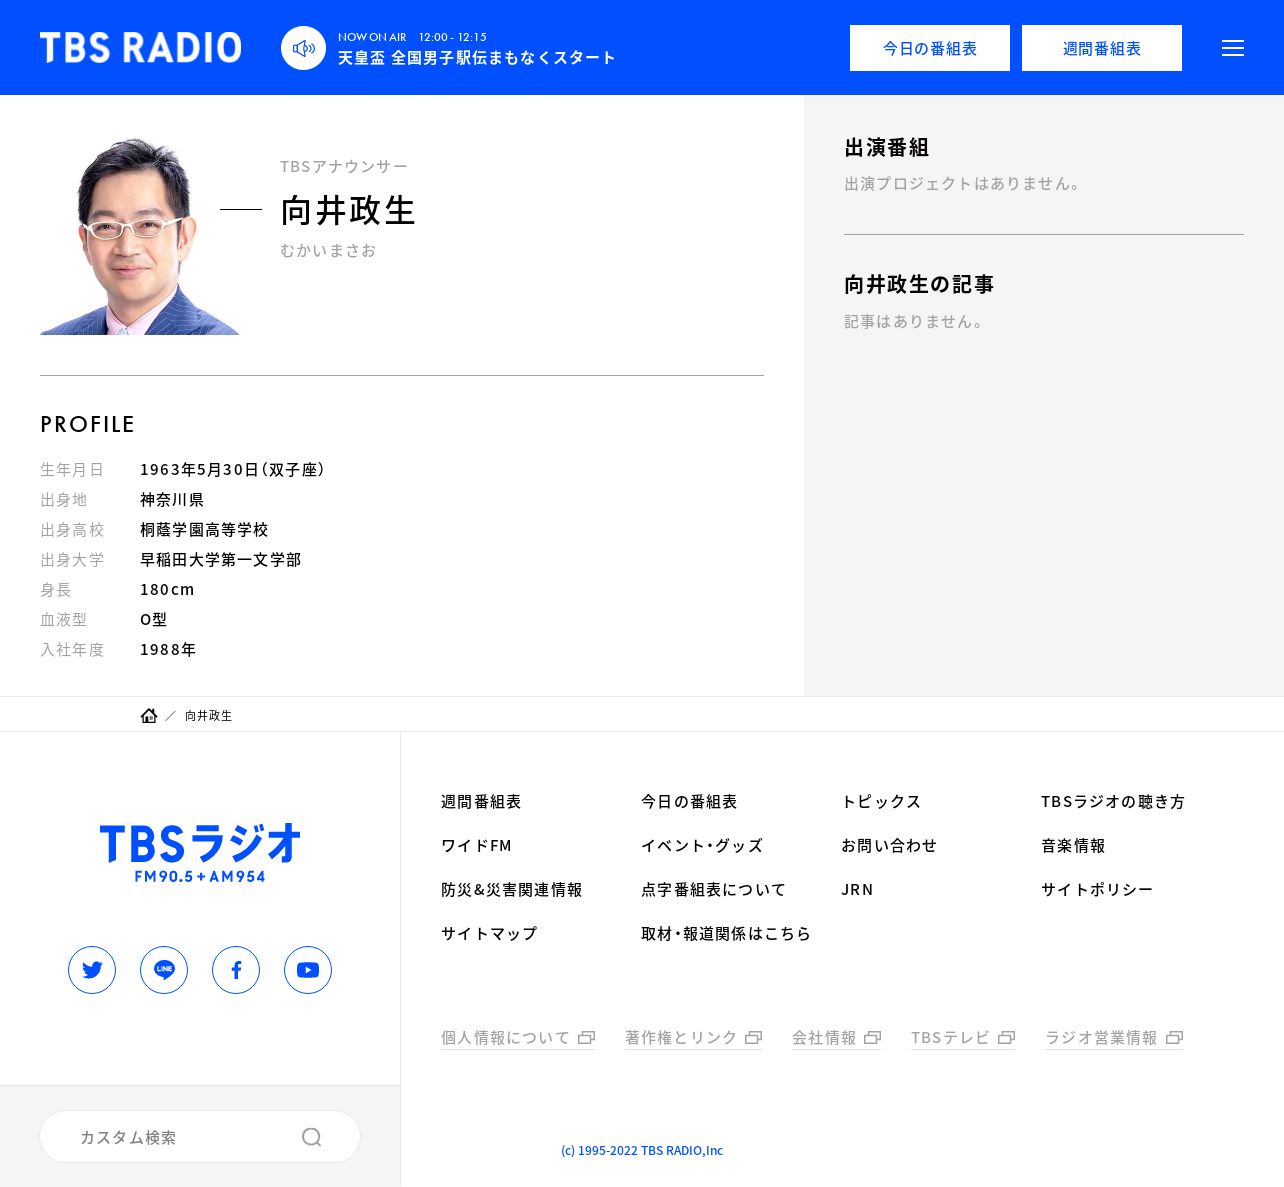Open トピックス footer link
Viewport: 1284px width, 1187px height.
point(880,802)
